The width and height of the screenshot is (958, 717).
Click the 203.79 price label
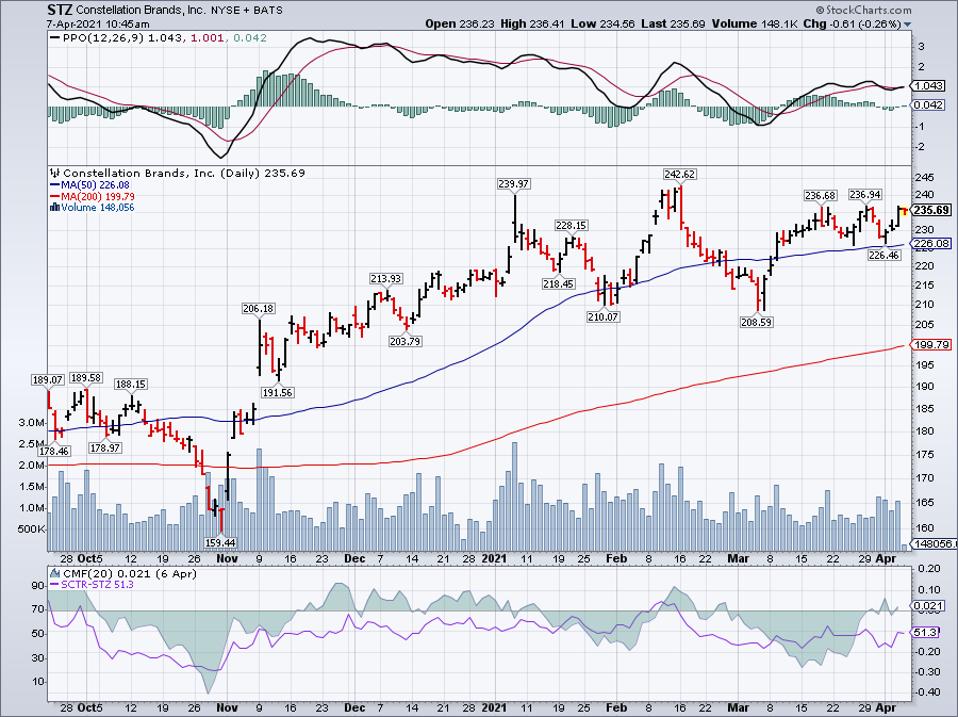point(404,341)
